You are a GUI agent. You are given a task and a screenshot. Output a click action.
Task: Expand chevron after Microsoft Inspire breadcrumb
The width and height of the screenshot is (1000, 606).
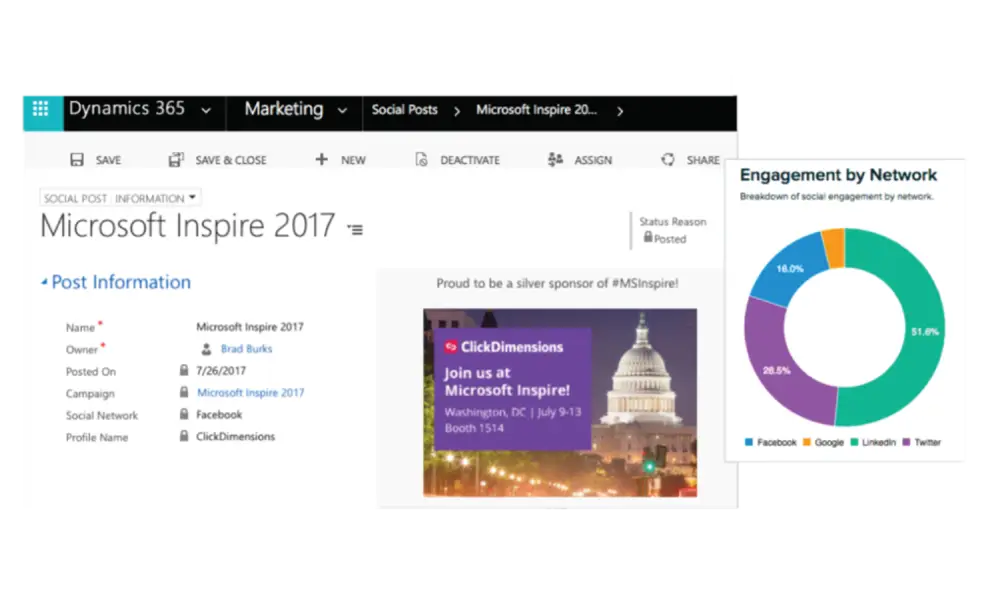coord(620,111)
